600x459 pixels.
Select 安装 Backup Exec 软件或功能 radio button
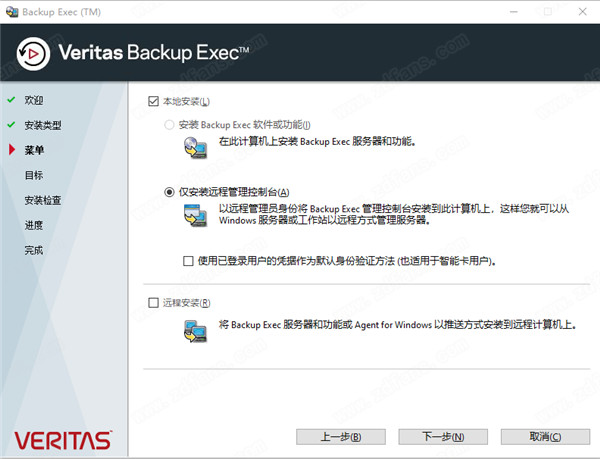click(169, 125)
